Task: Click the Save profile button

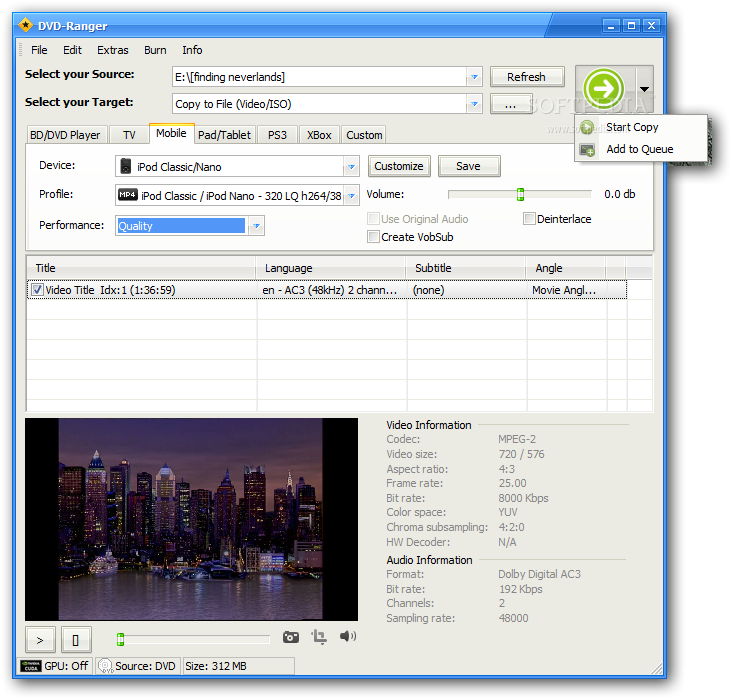Action: (469, 166)
